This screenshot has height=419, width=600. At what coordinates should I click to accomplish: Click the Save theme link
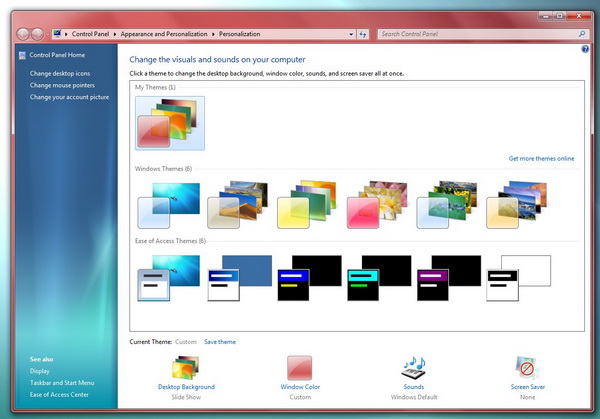[x=220, y=342]
